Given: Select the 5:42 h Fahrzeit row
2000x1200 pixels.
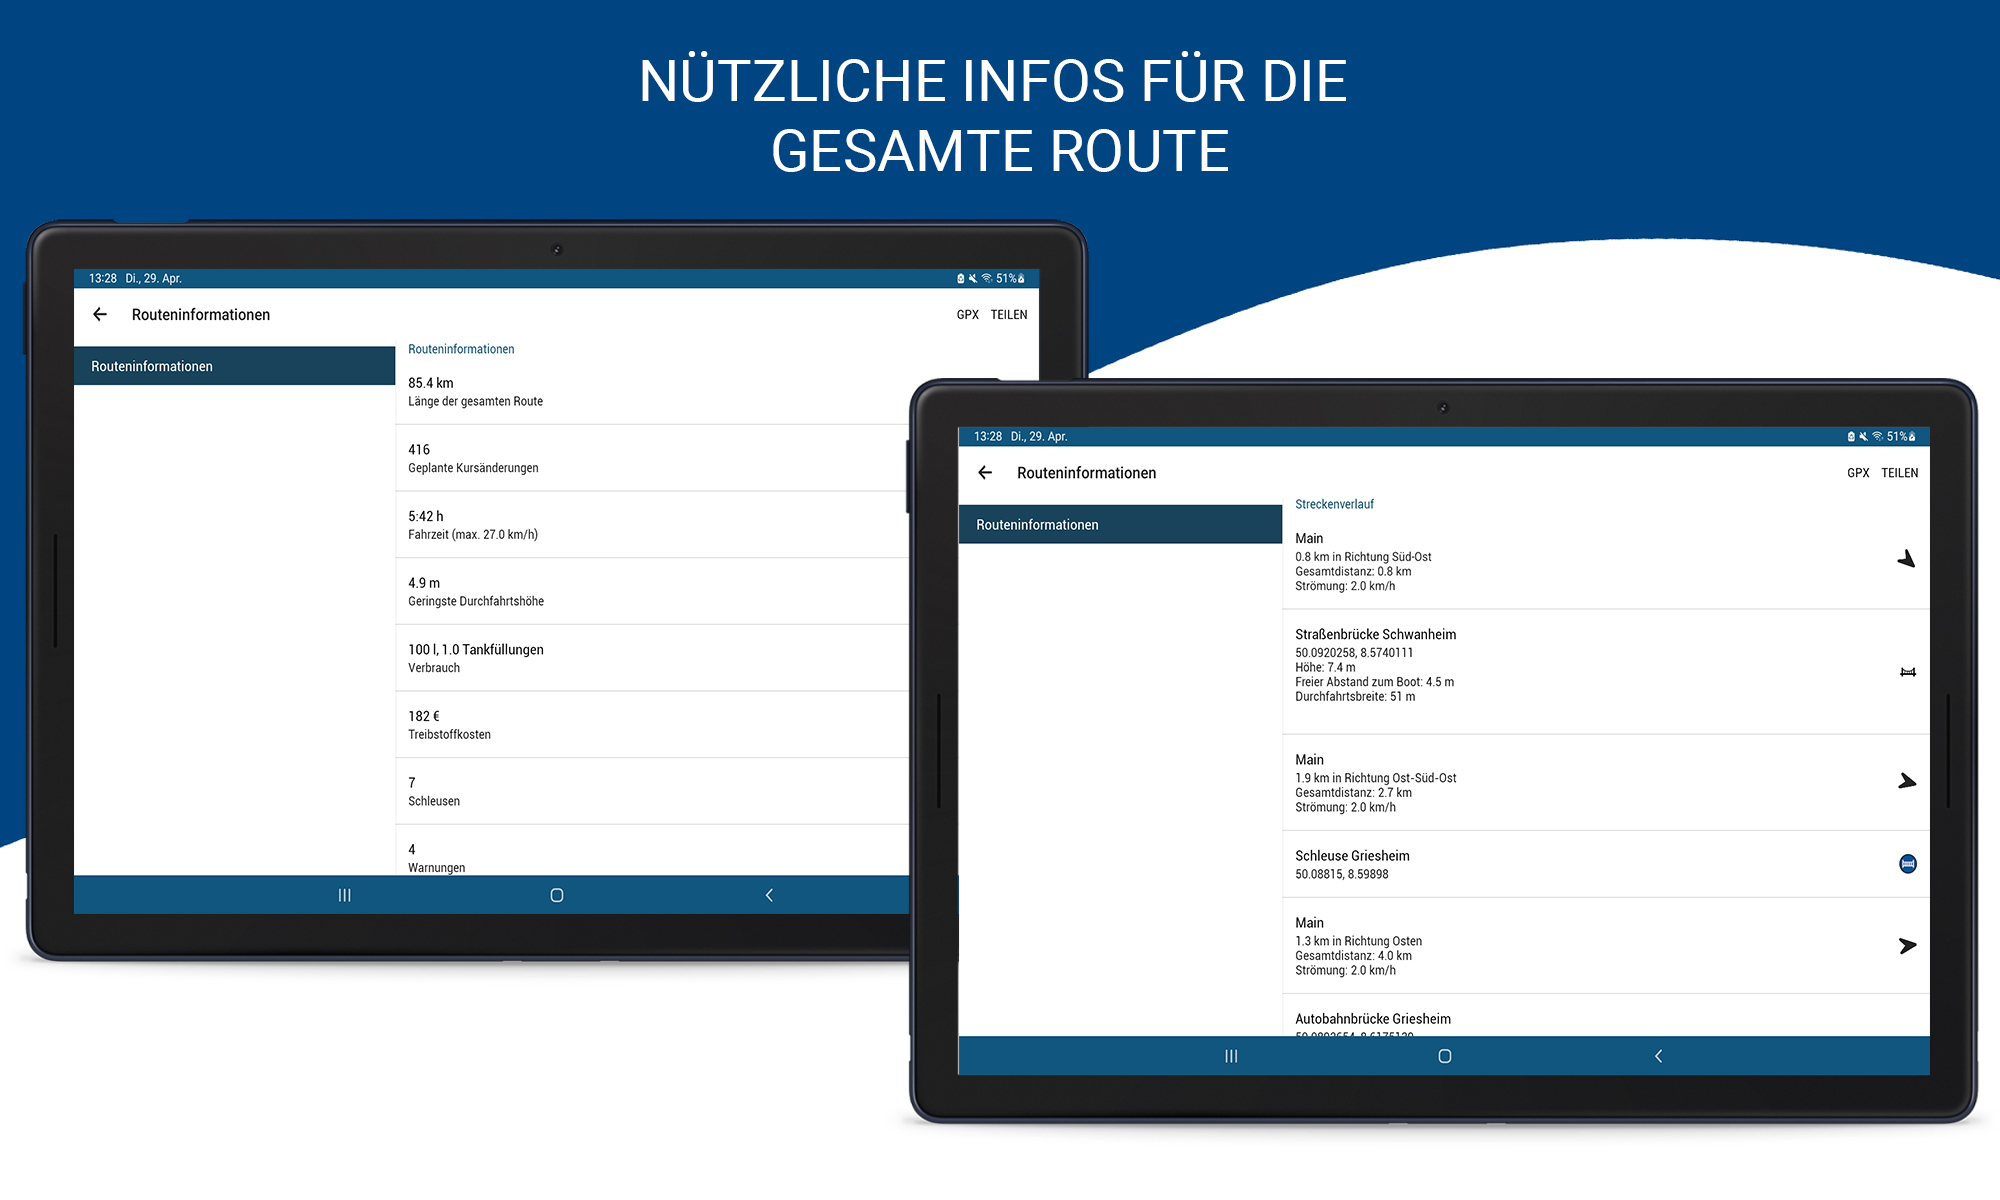Looking at the screenshot, I should click(x=652, y=525).
